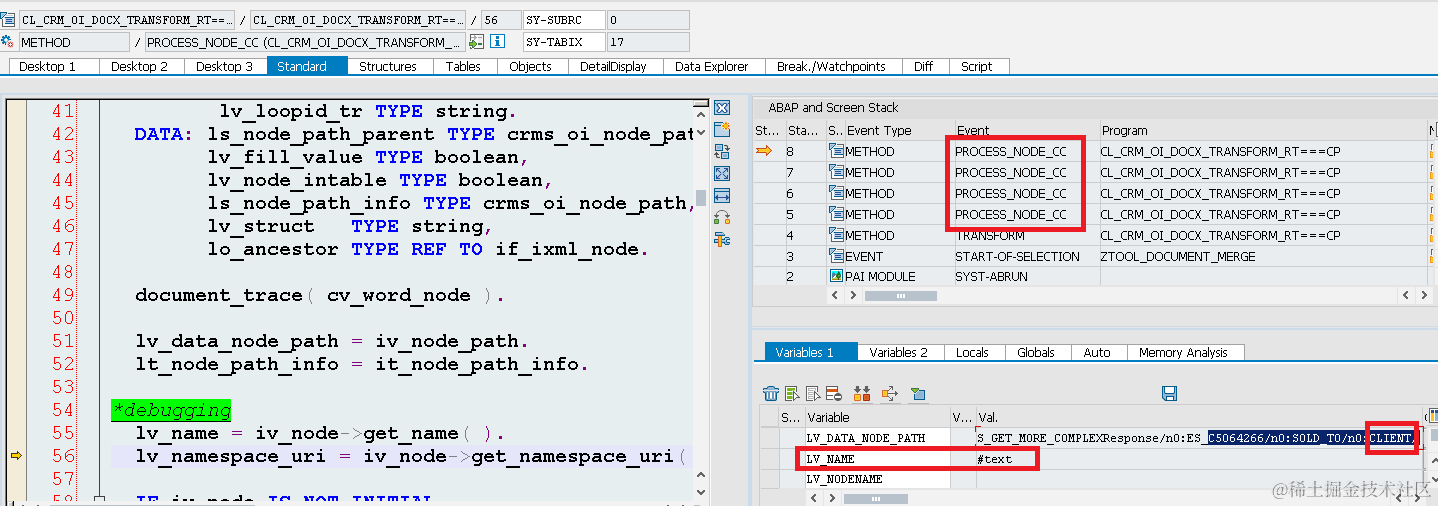Click the horizontal-arrows maximize-width icon

(722, 196)
